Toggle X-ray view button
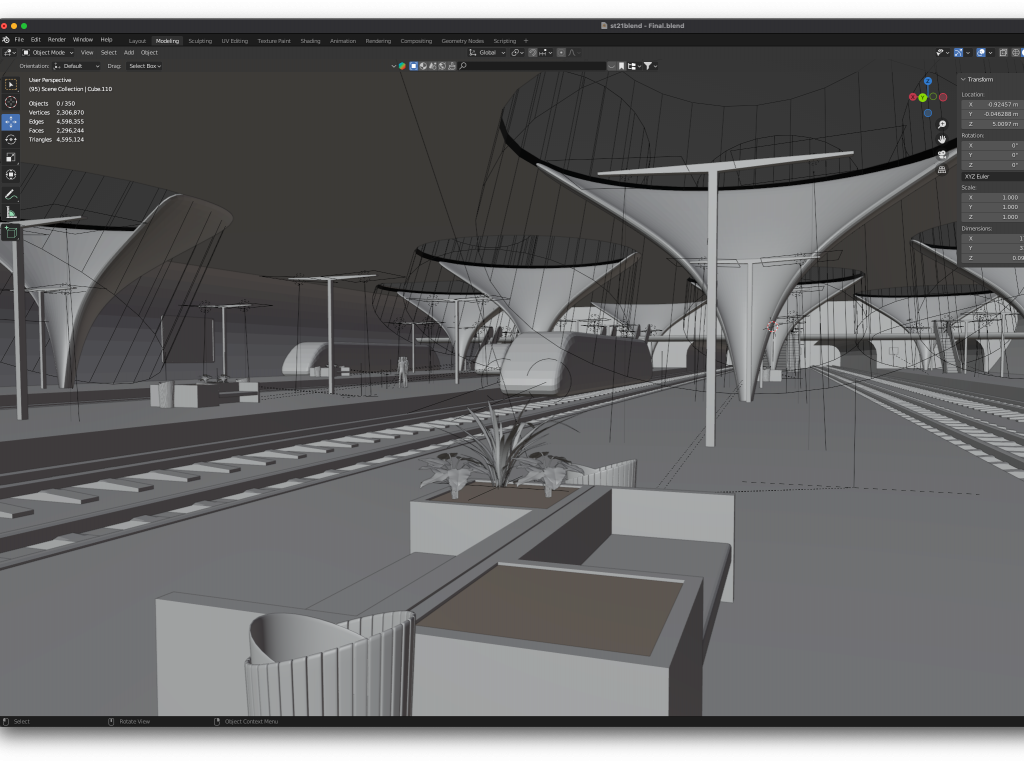Screen dimensions: 1024x763 pyautogui.click(x=1003, y=52)
